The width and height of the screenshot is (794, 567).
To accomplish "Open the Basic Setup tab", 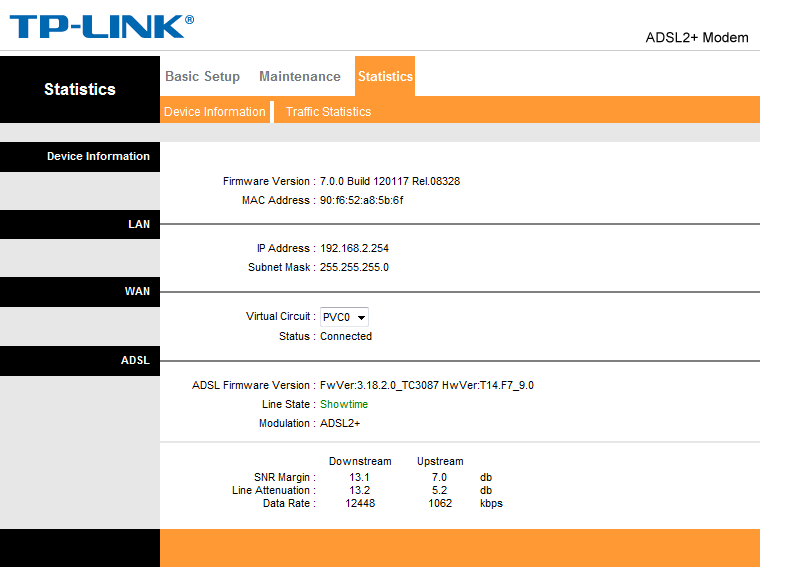I will click(203, 76).
